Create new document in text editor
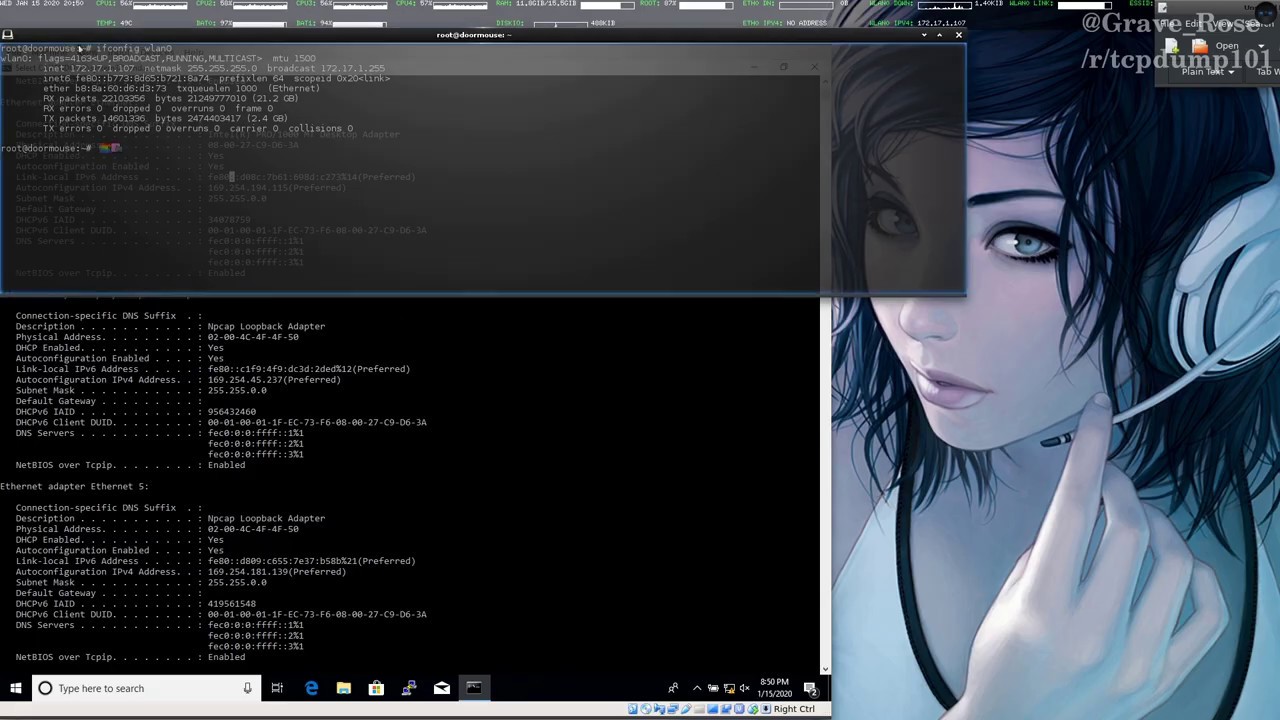Screen dimensions: 1280x720 [1172, 46]
